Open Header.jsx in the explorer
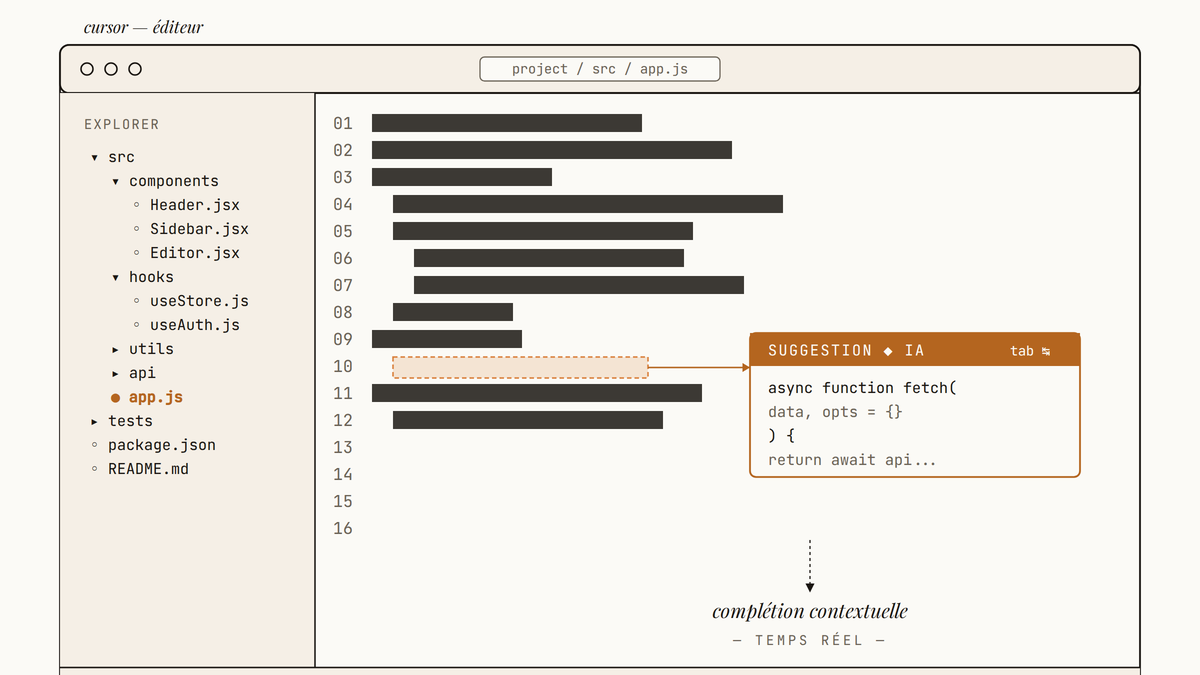This screenshot has height=675, width=1200. point(194,205)
